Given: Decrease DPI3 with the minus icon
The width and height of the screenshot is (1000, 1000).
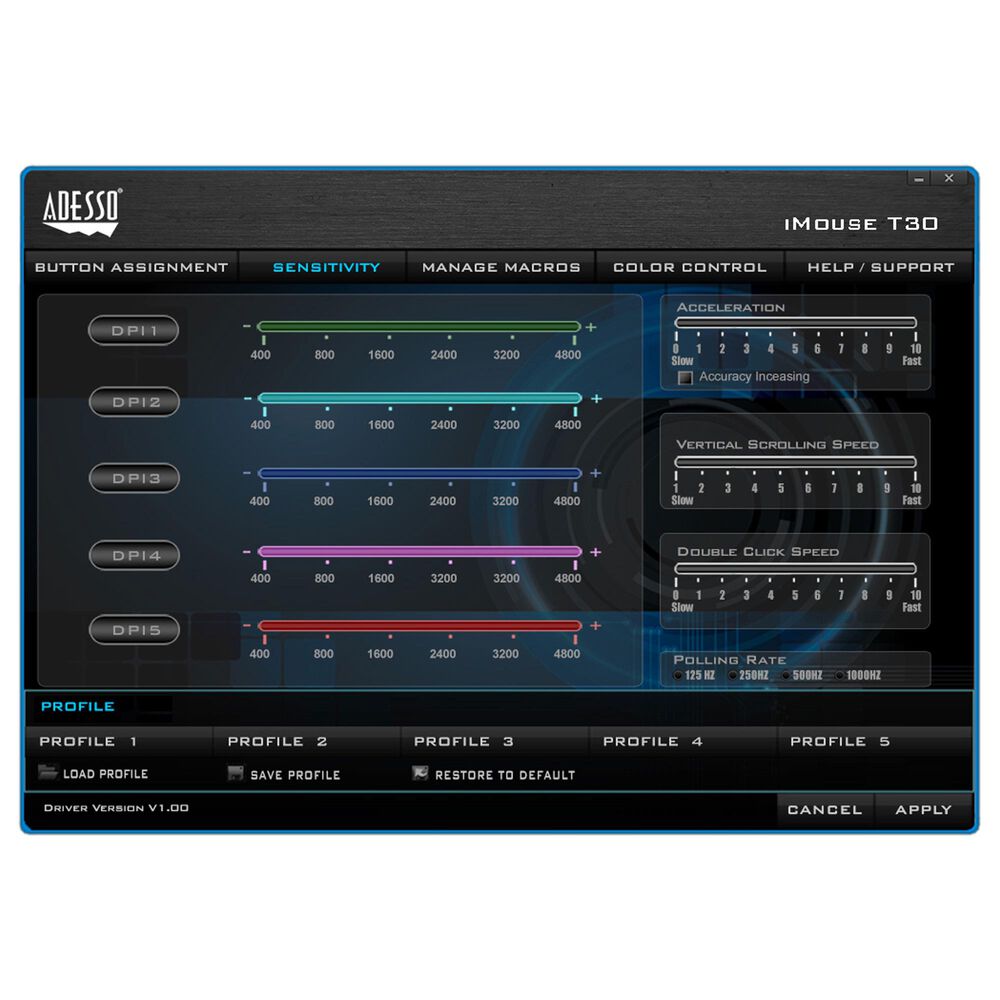Looking at the screenshot, I should coord(247,473).
